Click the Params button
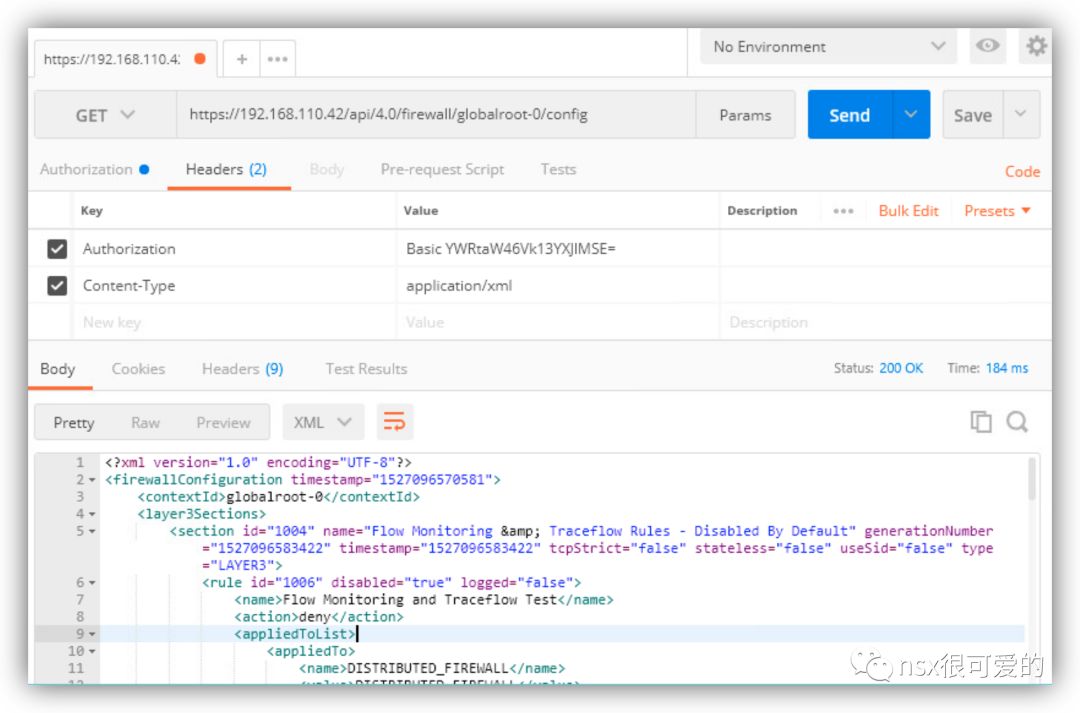 [x=745, y=115]
